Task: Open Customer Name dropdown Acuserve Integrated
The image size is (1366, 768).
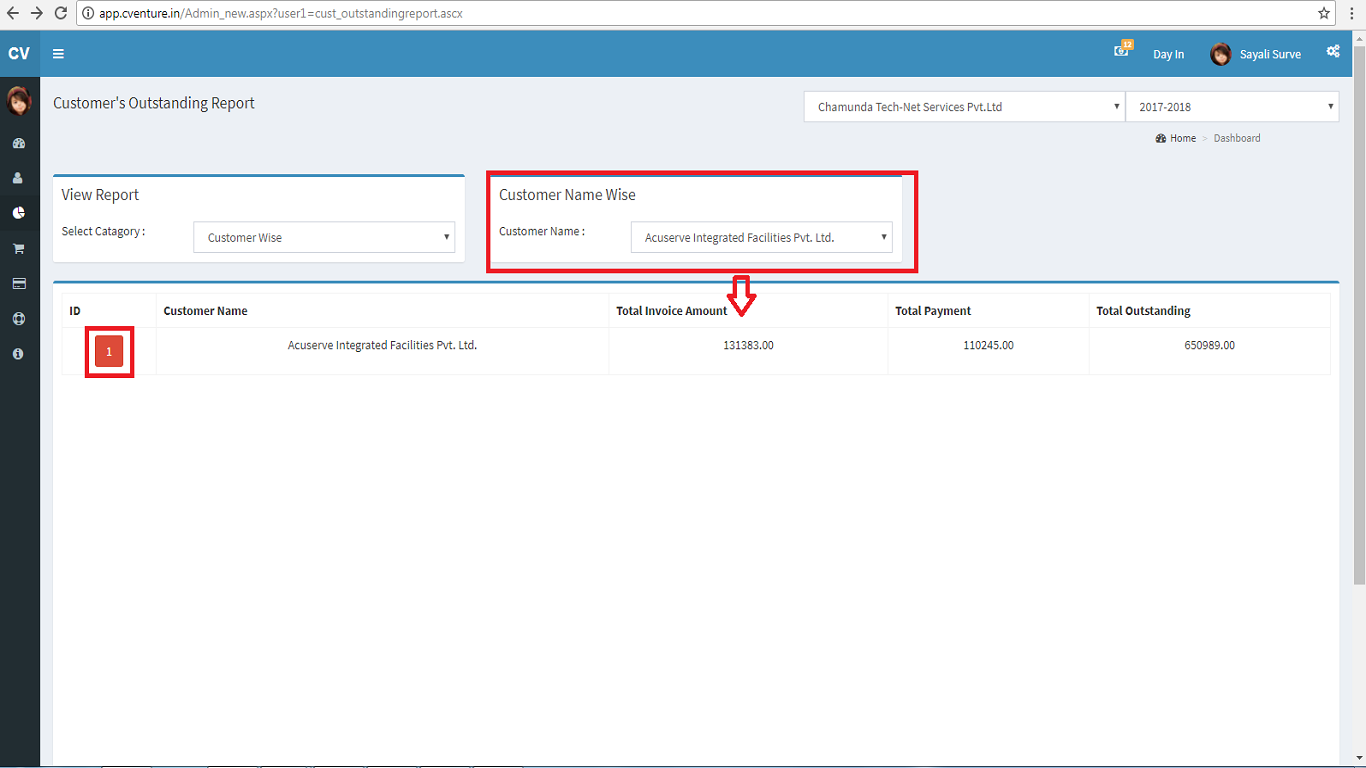Action: (762, 237)
